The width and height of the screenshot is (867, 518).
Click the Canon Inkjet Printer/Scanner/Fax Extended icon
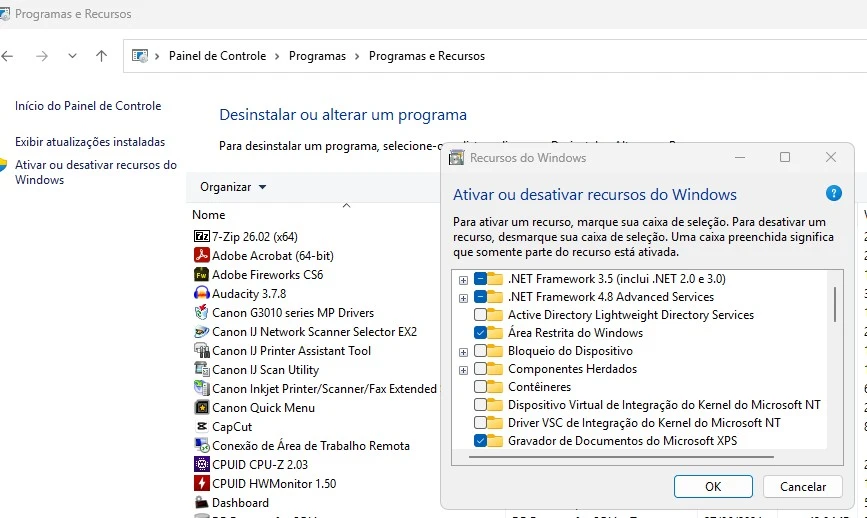(x=201, y=389)
